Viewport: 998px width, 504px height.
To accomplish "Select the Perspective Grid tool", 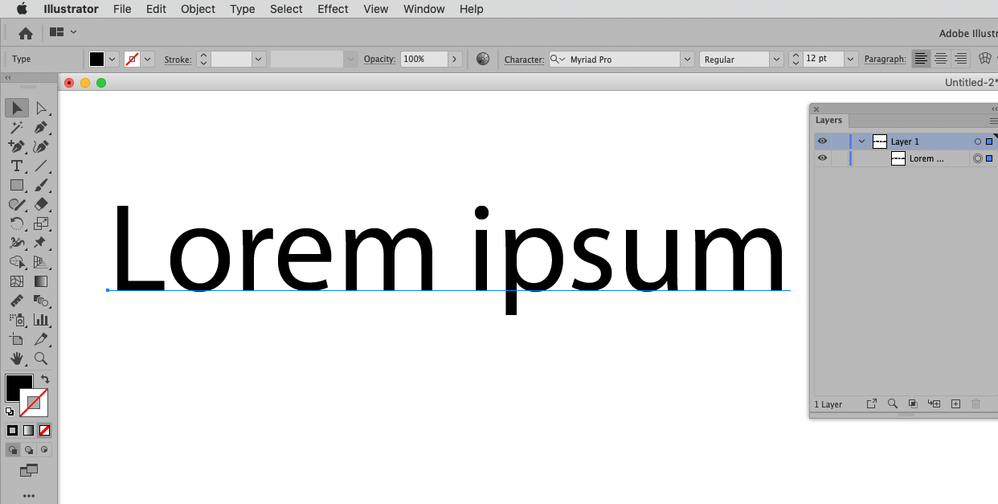I will [41, 262].
